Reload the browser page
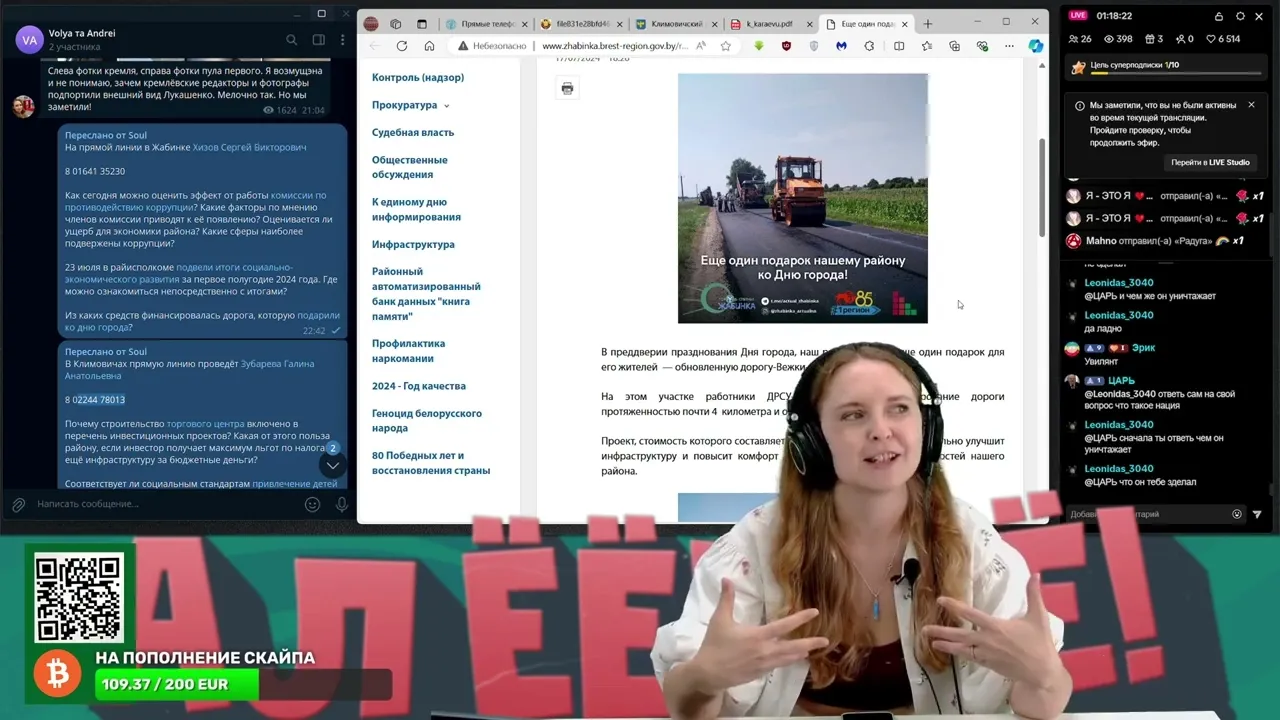 pos(402,46)
